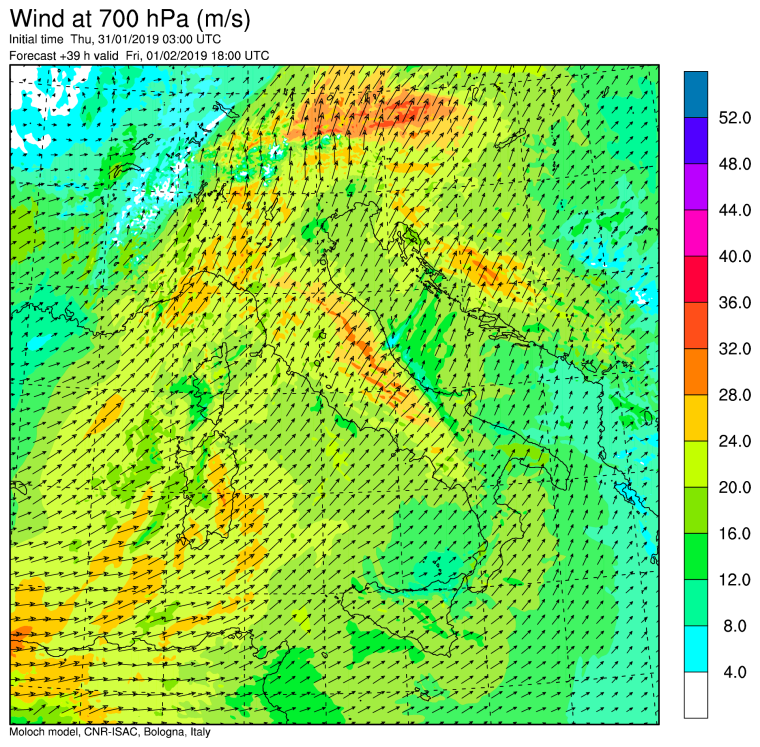This screenshot has width=760, height=747.
Task: Click the 12.0 colorbar label
Action: click(x=735, y=580)
